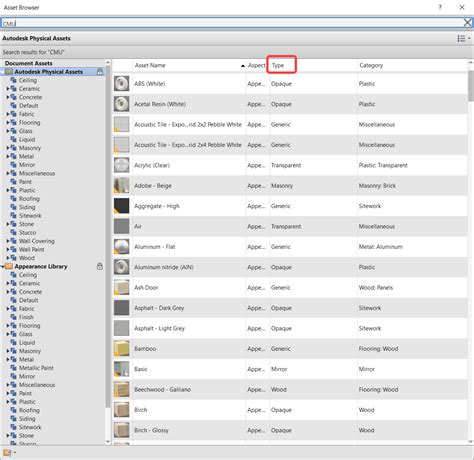Select Stucco in Autodesk Physical Assets tree
The height and width of the screenshot is (460, 474).
27,233
